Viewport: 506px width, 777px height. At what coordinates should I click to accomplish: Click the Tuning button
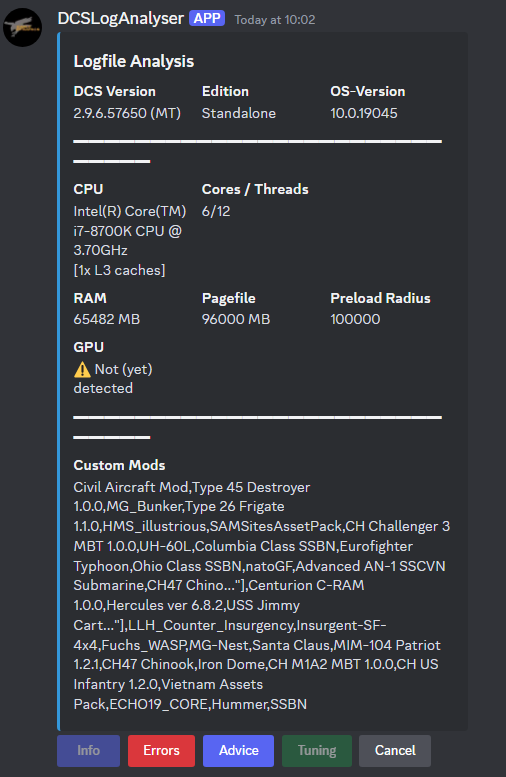point(317,750)
